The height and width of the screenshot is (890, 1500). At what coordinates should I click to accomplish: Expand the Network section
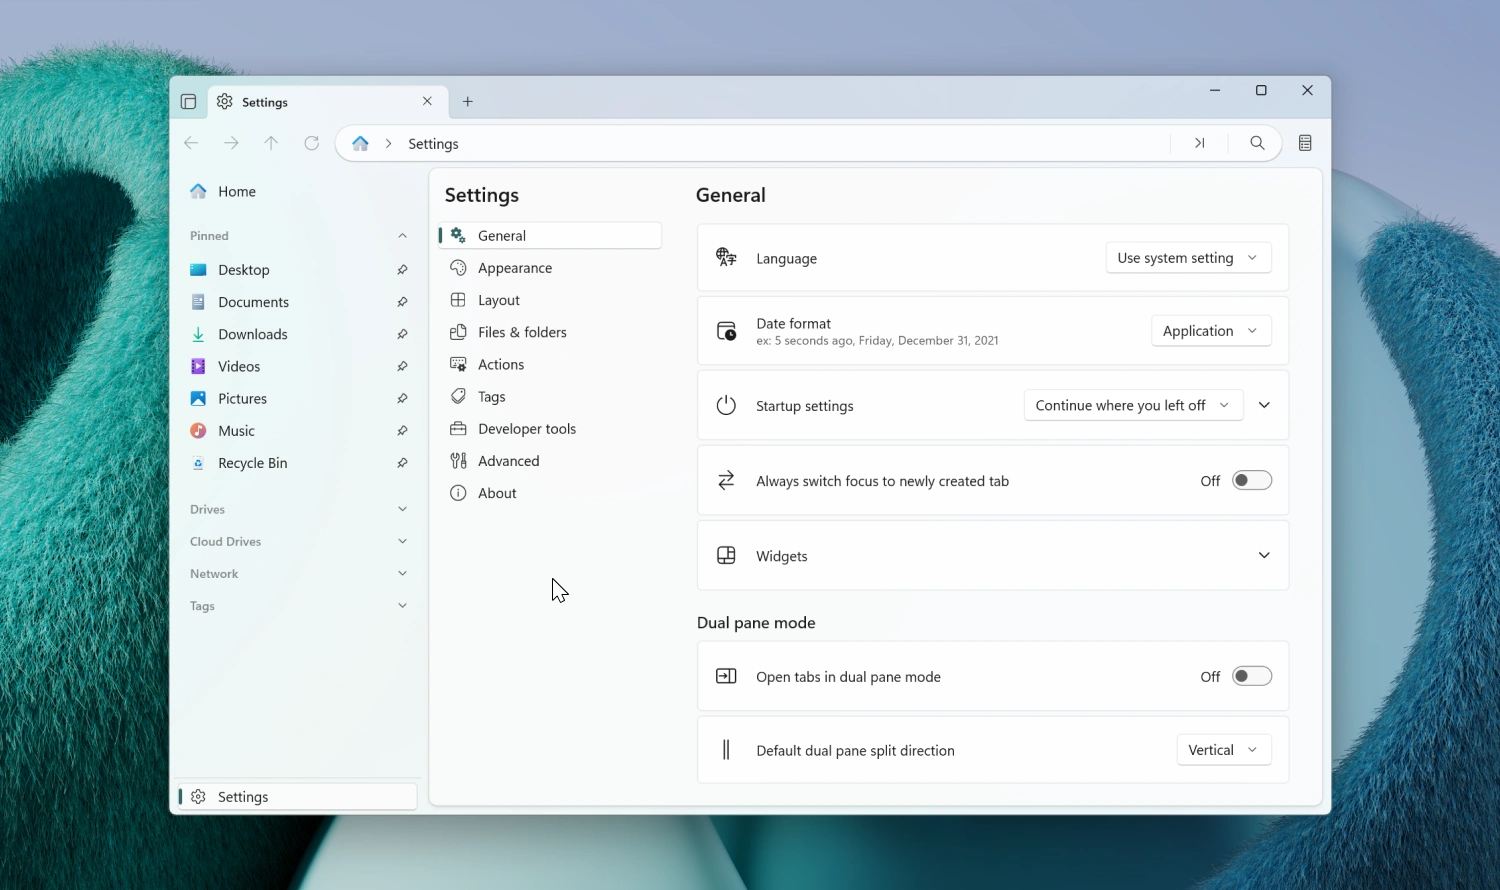pyautogui.click(x=402, y=573)
